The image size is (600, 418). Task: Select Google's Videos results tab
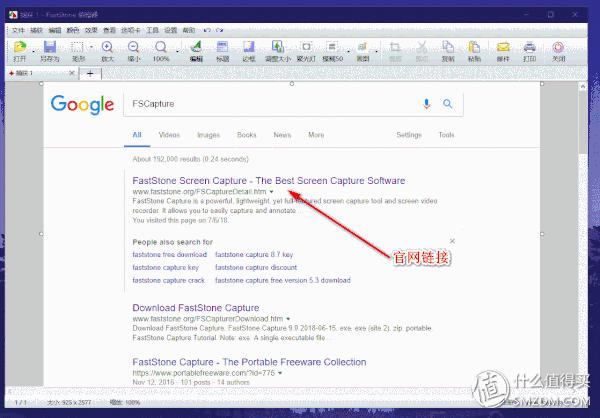[x=169, y=135]
